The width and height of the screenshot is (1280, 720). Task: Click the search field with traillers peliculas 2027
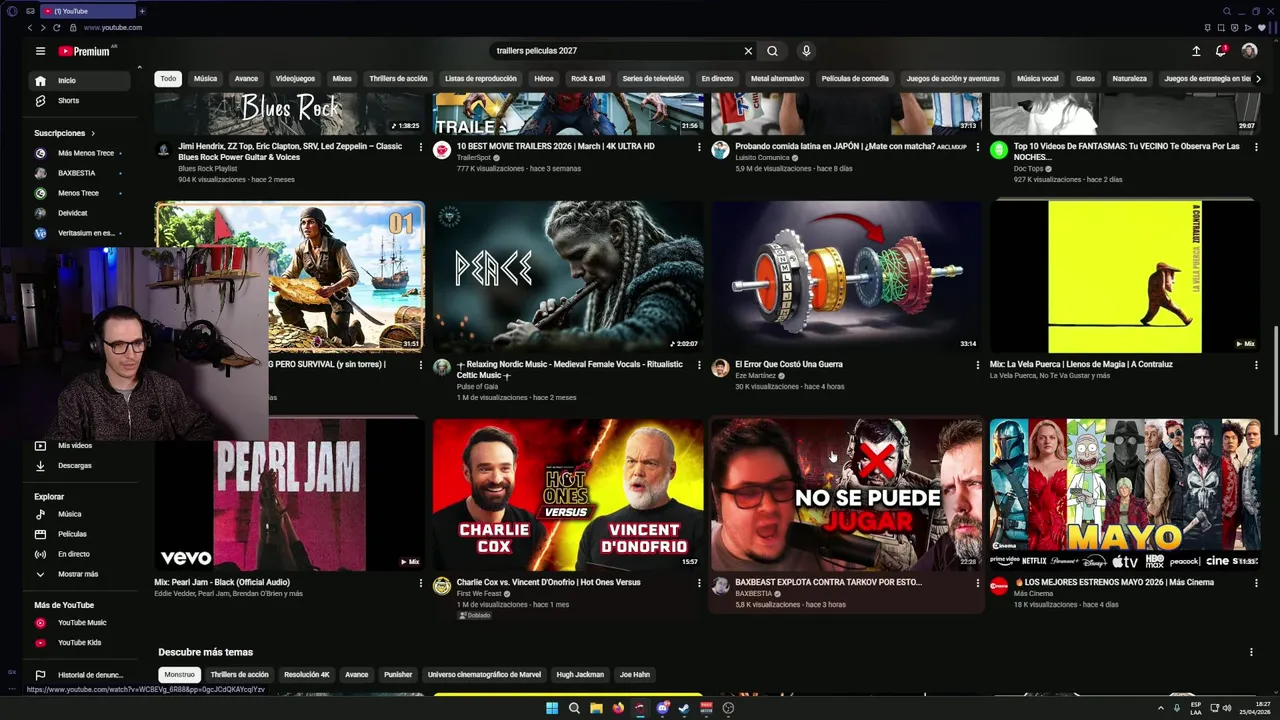point(615,51)
